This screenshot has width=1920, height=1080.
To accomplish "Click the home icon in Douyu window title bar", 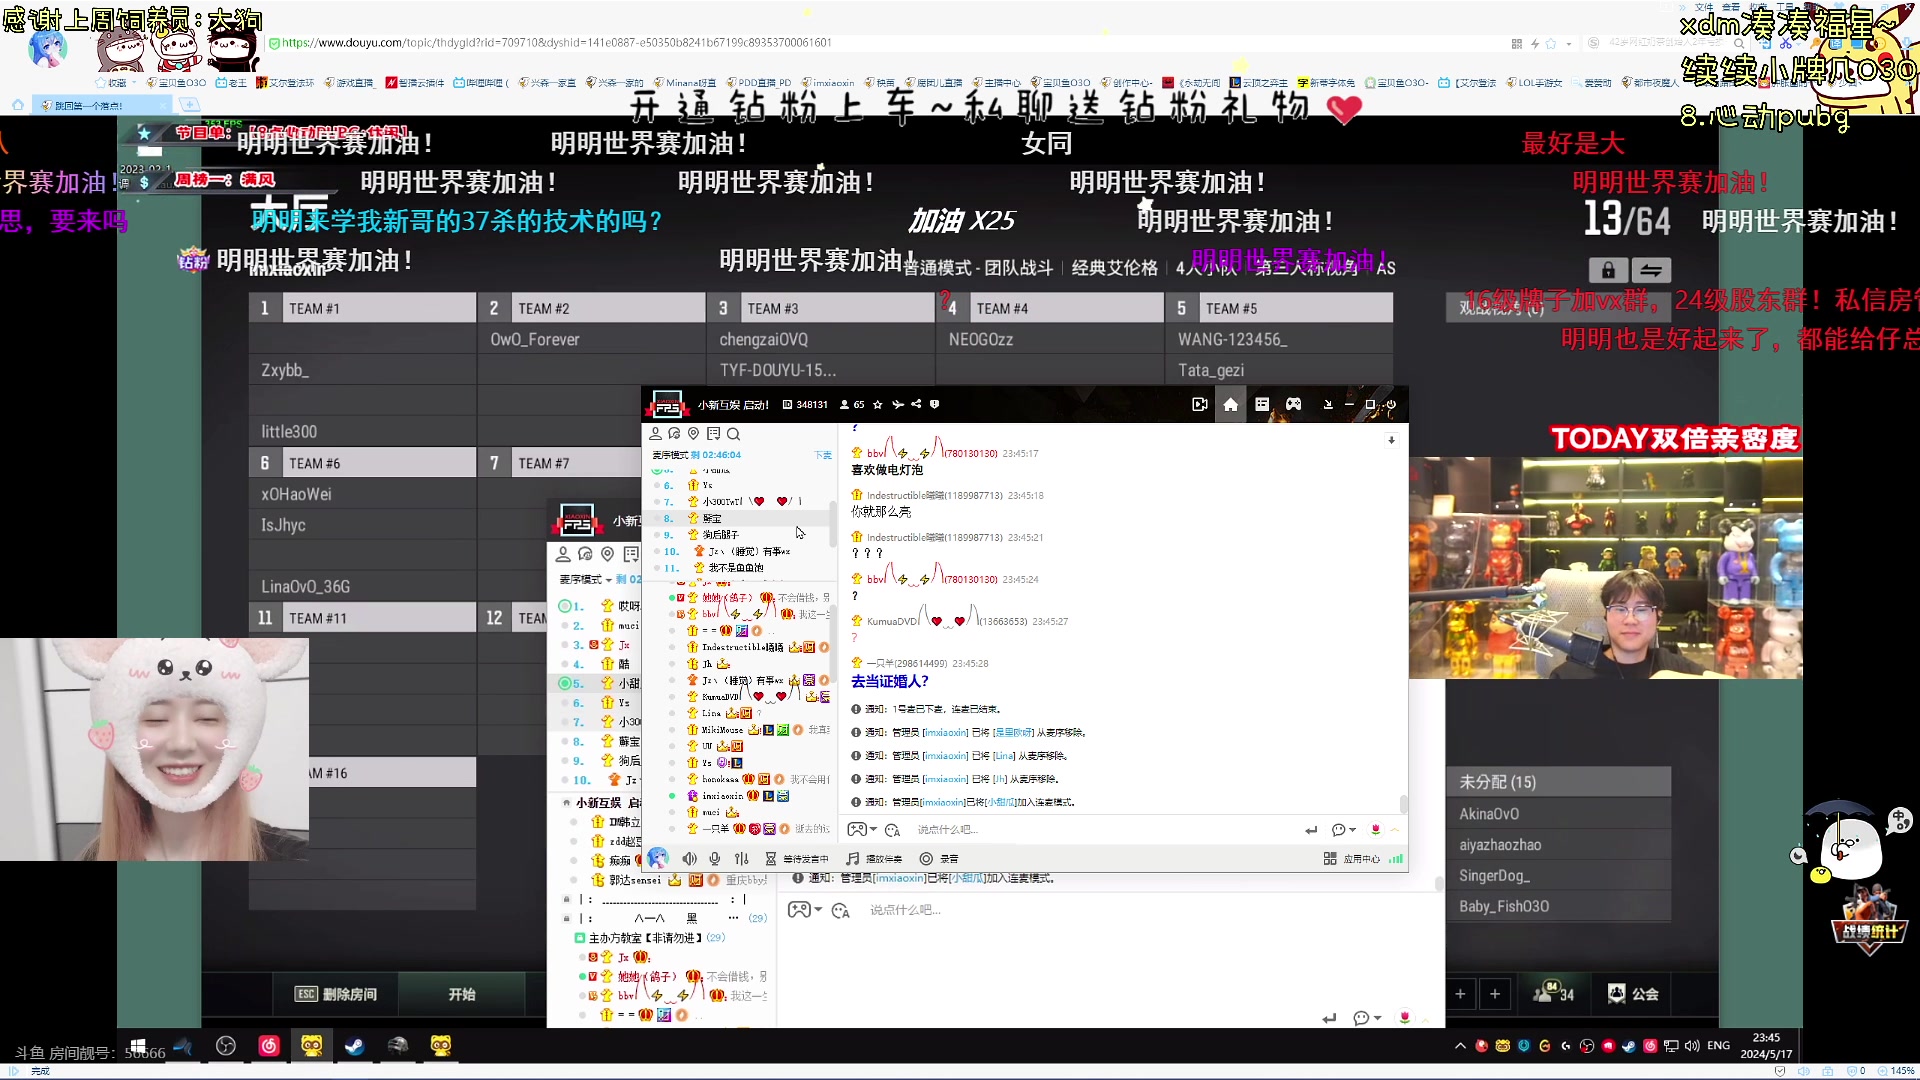I will click(1231, 405).
